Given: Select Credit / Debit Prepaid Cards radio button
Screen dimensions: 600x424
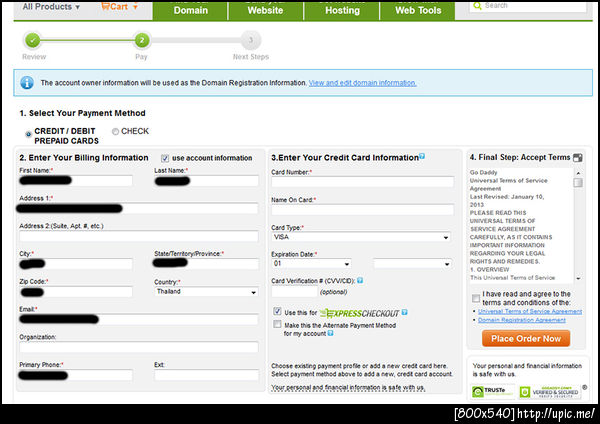Looking at the screenshot, I should (x=28, y=134).
